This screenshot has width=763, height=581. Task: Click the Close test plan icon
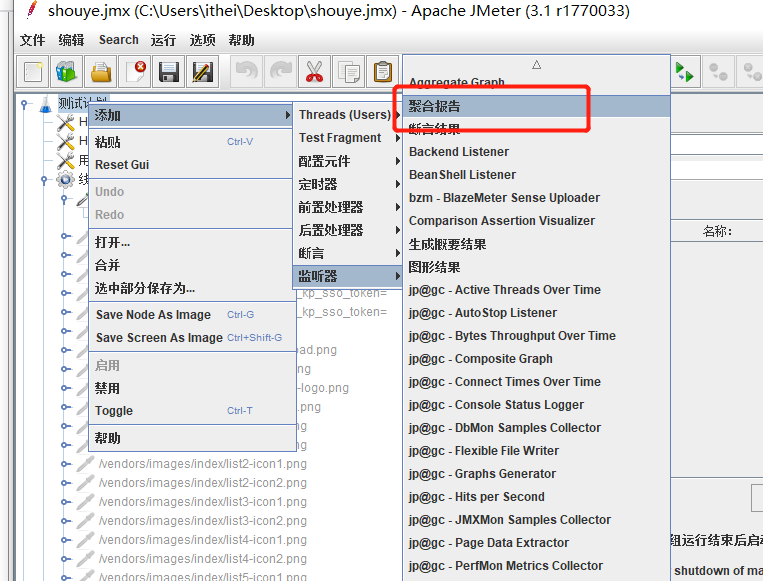click(135, 72)
